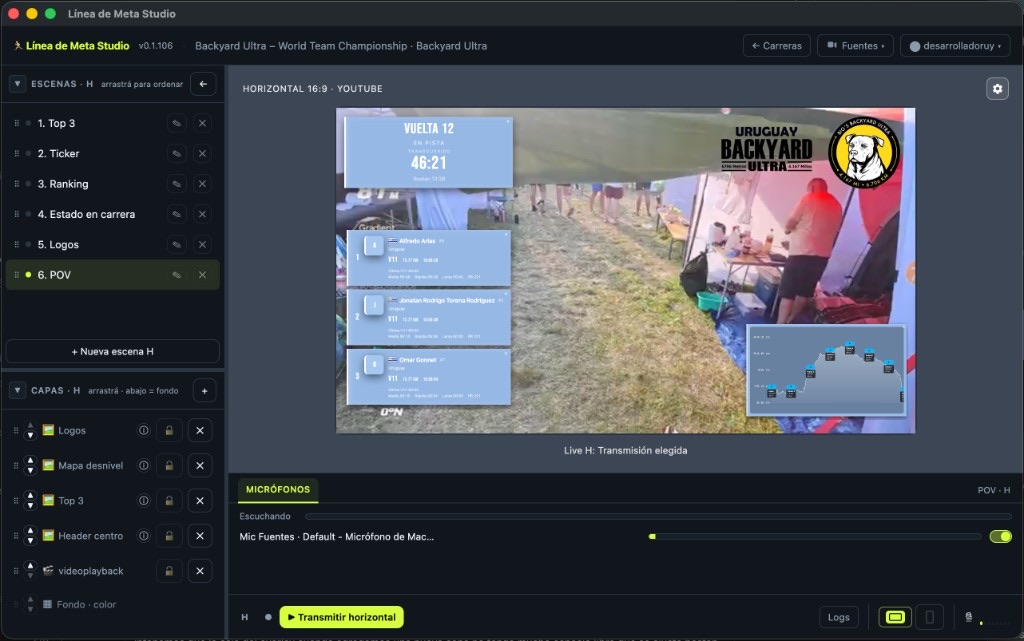
Task: Select the Micrófonos tab
Action: click(x=278, y=490)
